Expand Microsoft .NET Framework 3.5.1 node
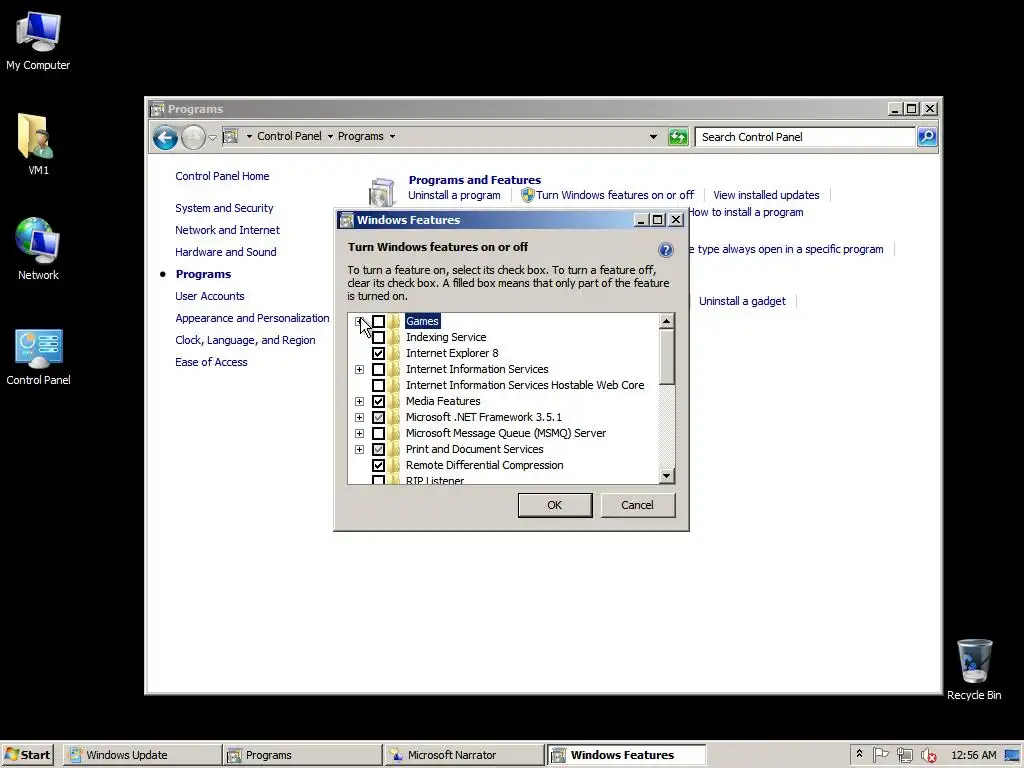The image size is (1024, 768). 359,417
